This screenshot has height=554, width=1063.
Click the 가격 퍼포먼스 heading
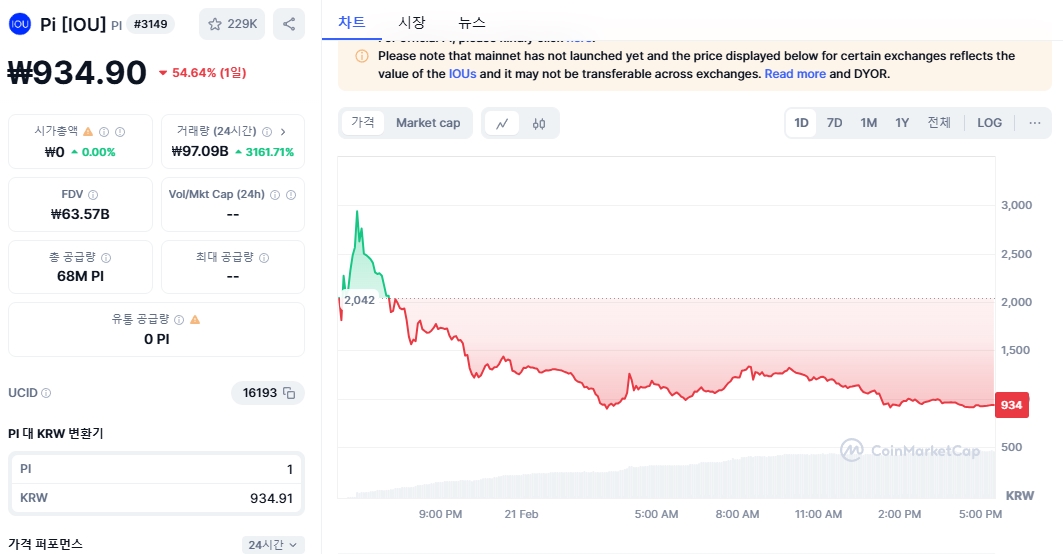45,544
